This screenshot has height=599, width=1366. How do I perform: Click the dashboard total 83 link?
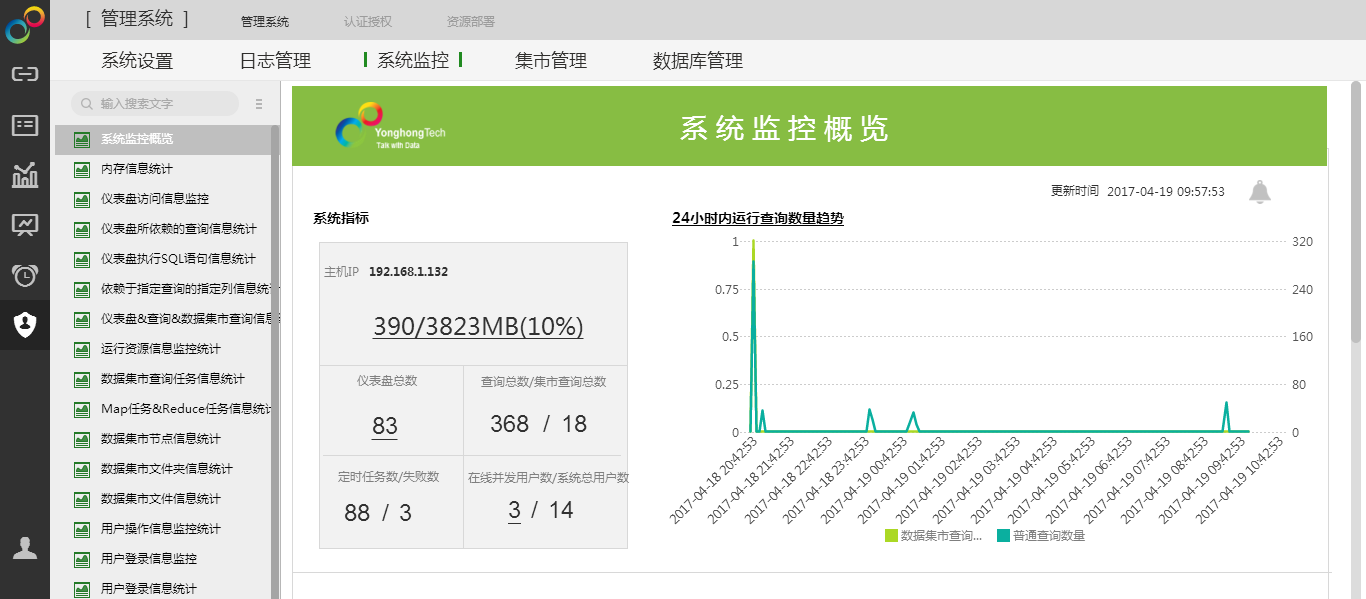pos(385,426)
